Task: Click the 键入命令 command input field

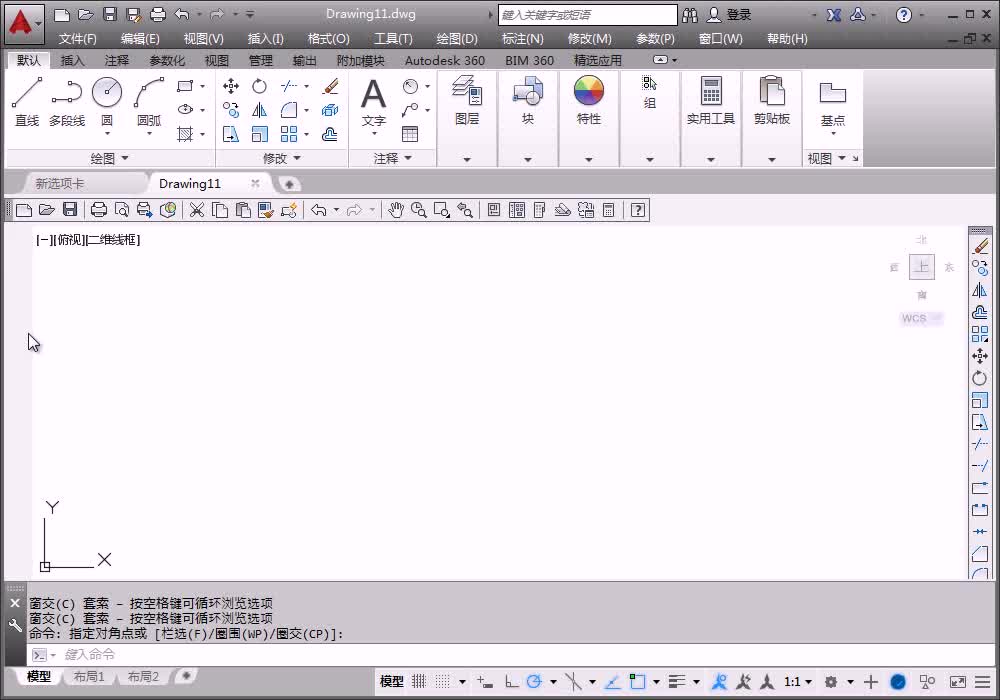Action: (x=200, y=655)
